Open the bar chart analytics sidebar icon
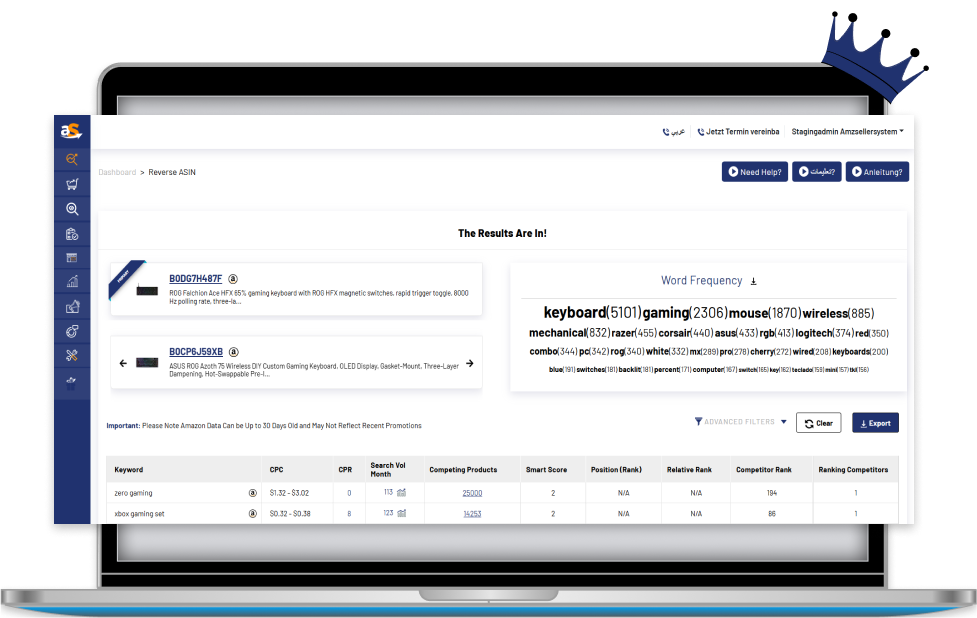 tap(72, 282)
